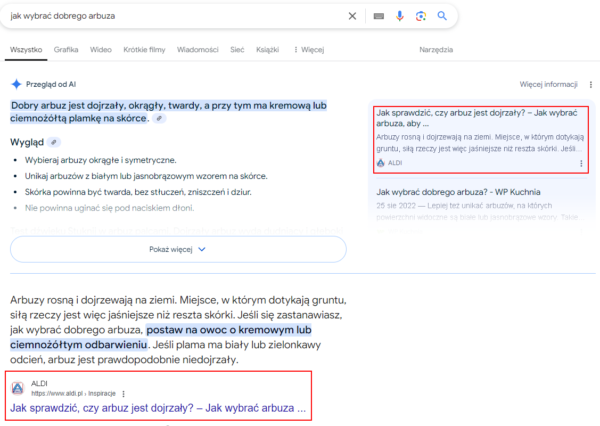Open the Wiadomości tab
This screenshot has width=600, height=426.
click(197, 50)
